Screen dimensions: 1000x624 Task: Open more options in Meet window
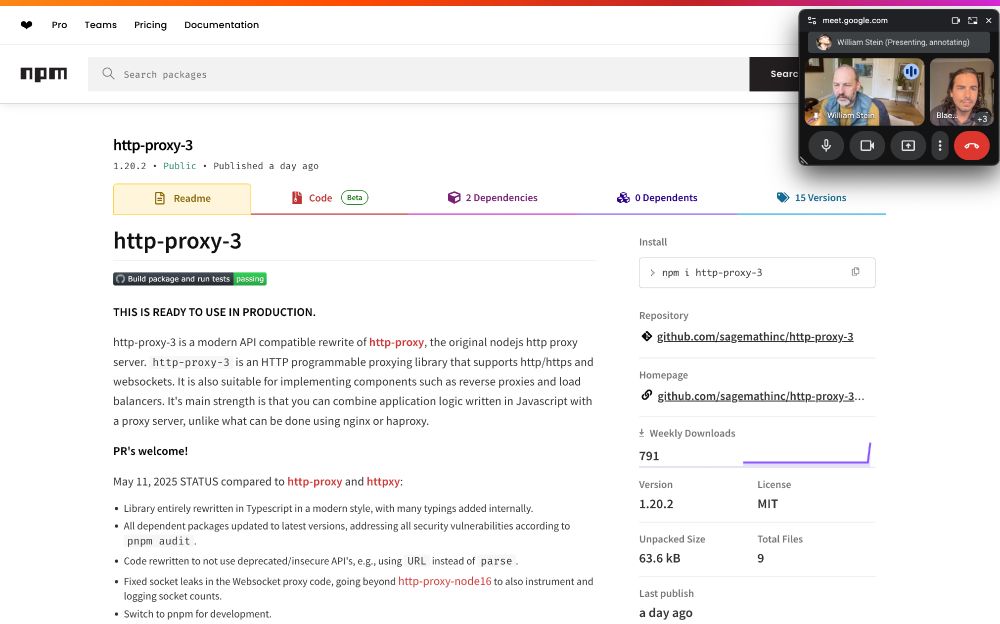(939, 145)
